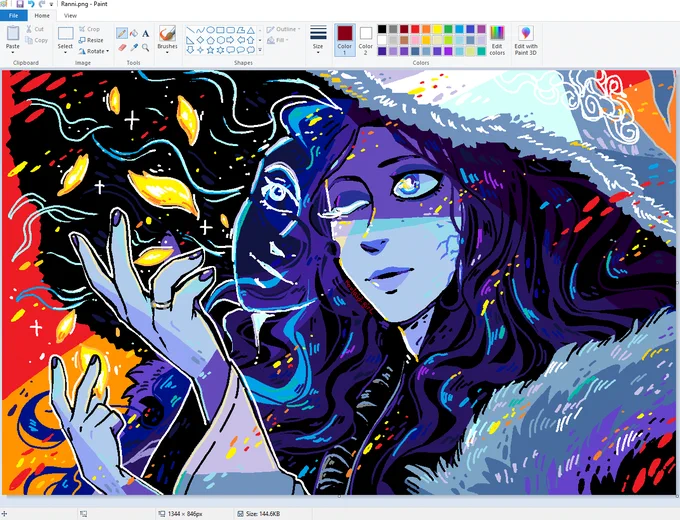Click the Crop button
The height and width of the screenshot is (520, 680).
tap(89, 29)
